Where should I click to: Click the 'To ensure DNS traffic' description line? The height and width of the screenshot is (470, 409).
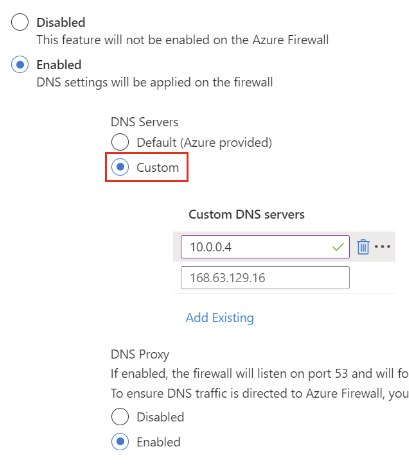pyautogui.click(x=260, y=394)
